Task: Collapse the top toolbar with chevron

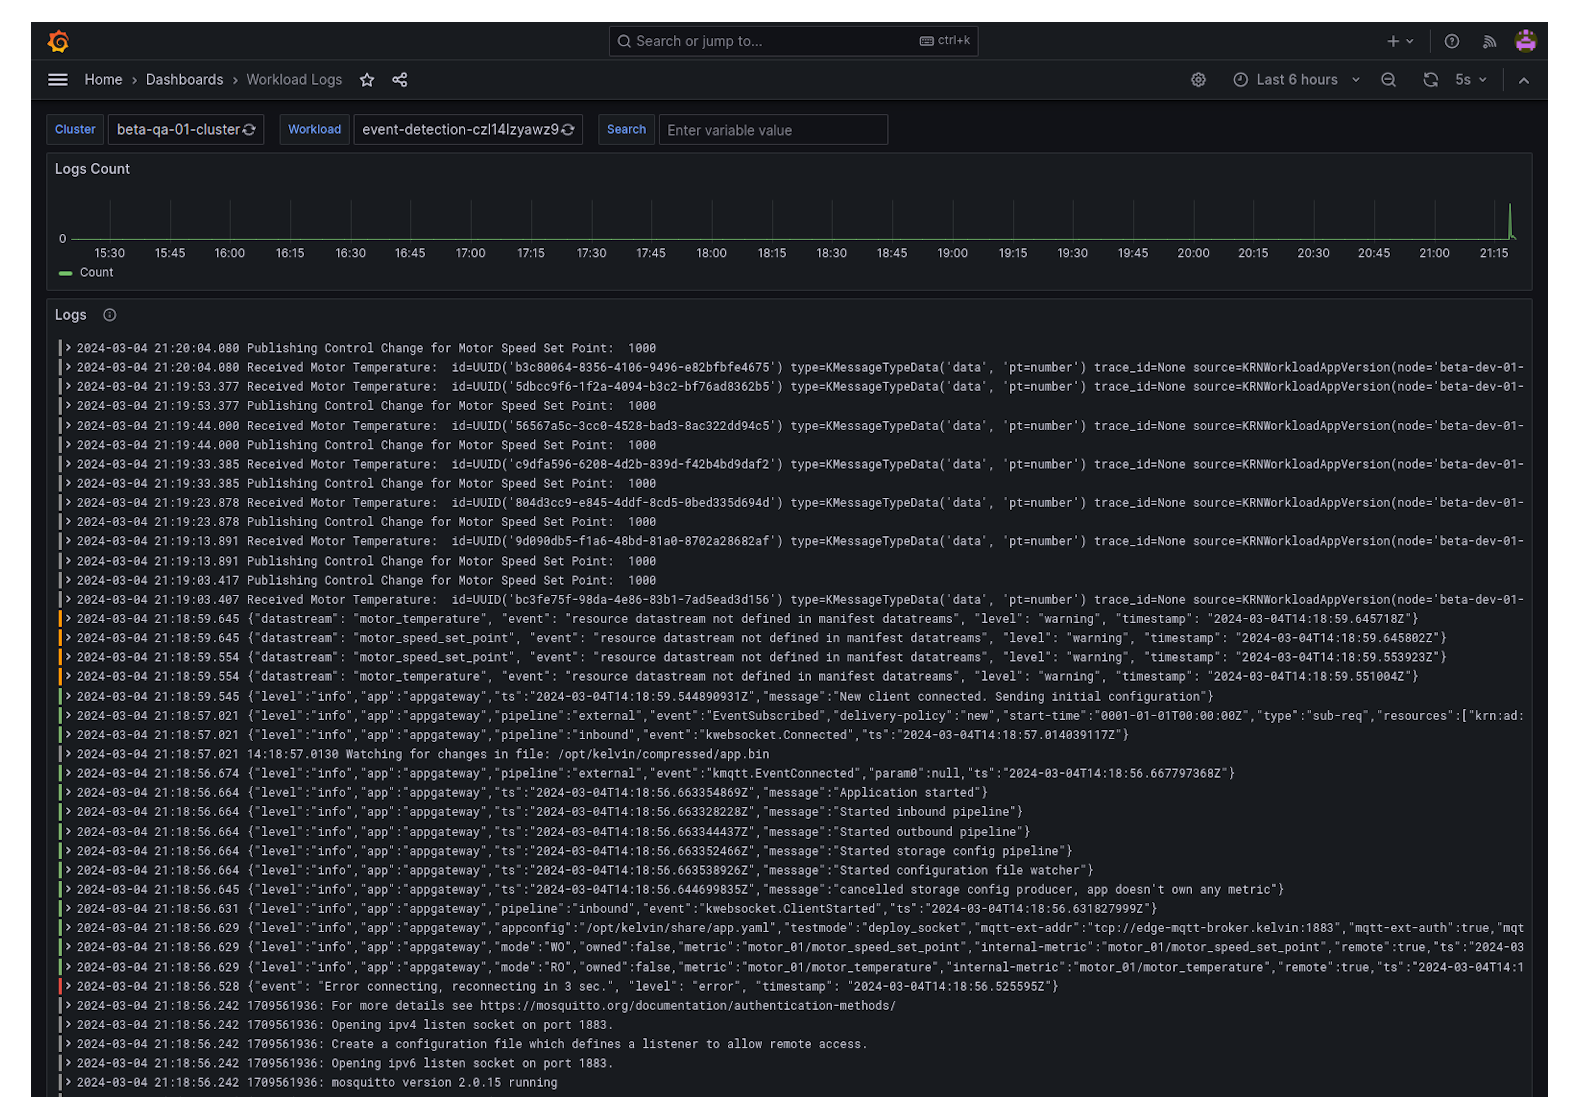Action: click(x=1523, y=80)
